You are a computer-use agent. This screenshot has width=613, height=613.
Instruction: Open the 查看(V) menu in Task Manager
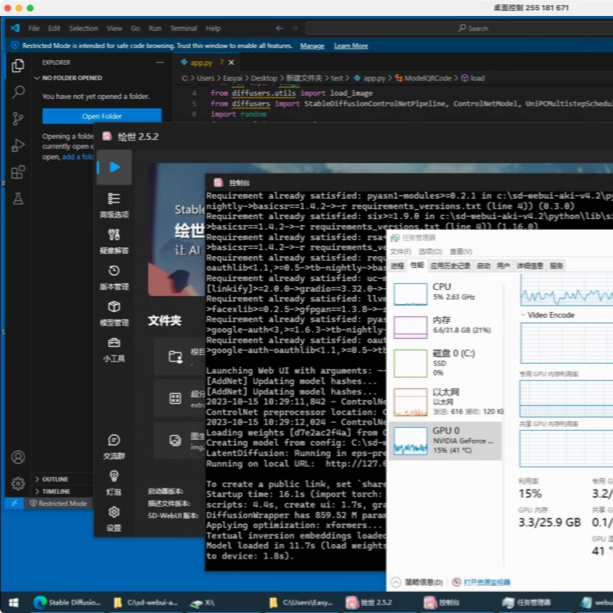point(461,251)
